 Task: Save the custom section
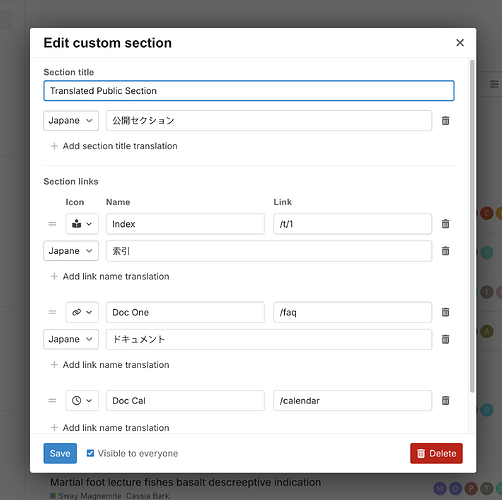[x=60, y=453]
